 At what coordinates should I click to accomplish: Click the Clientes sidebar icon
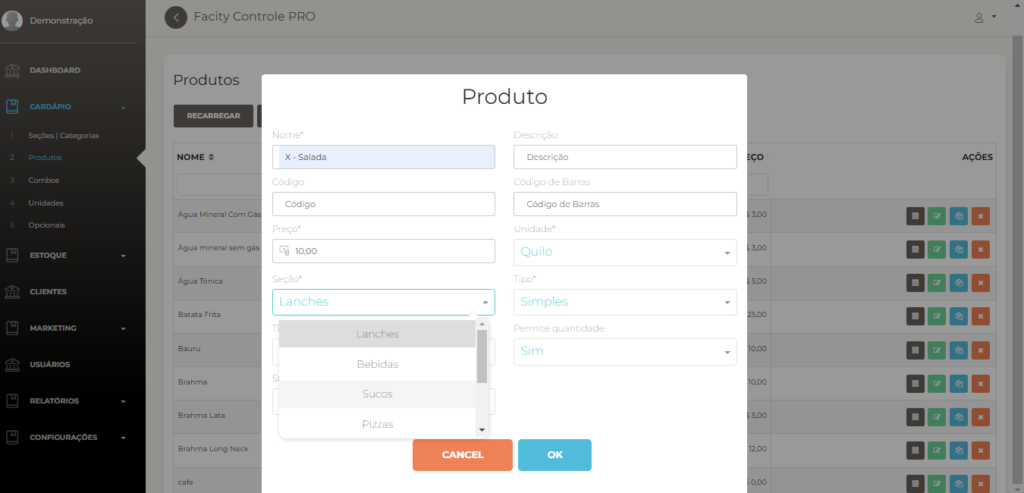tap(12, 292)
